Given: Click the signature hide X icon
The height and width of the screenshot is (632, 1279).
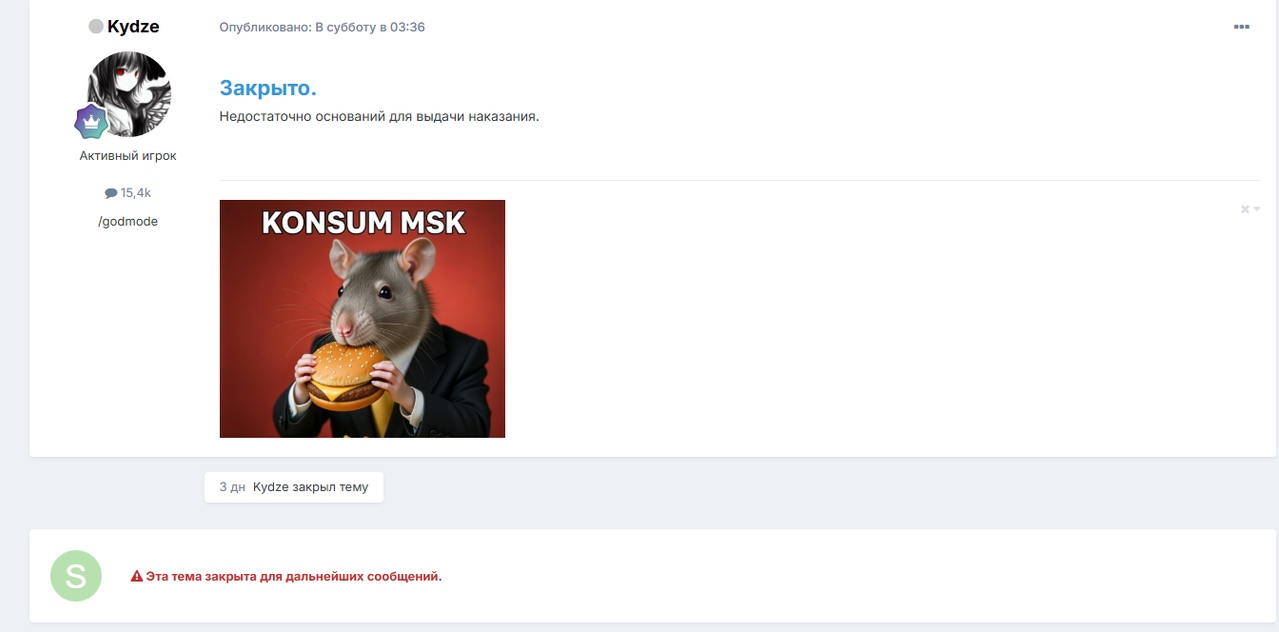Looking at the screenshot, I should click(1245, 209).
